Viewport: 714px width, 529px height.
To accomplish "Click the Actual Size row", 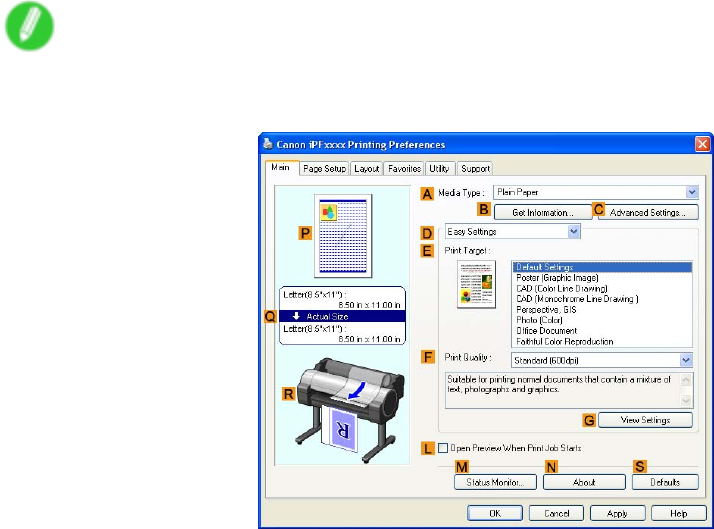I will [342, 316].
